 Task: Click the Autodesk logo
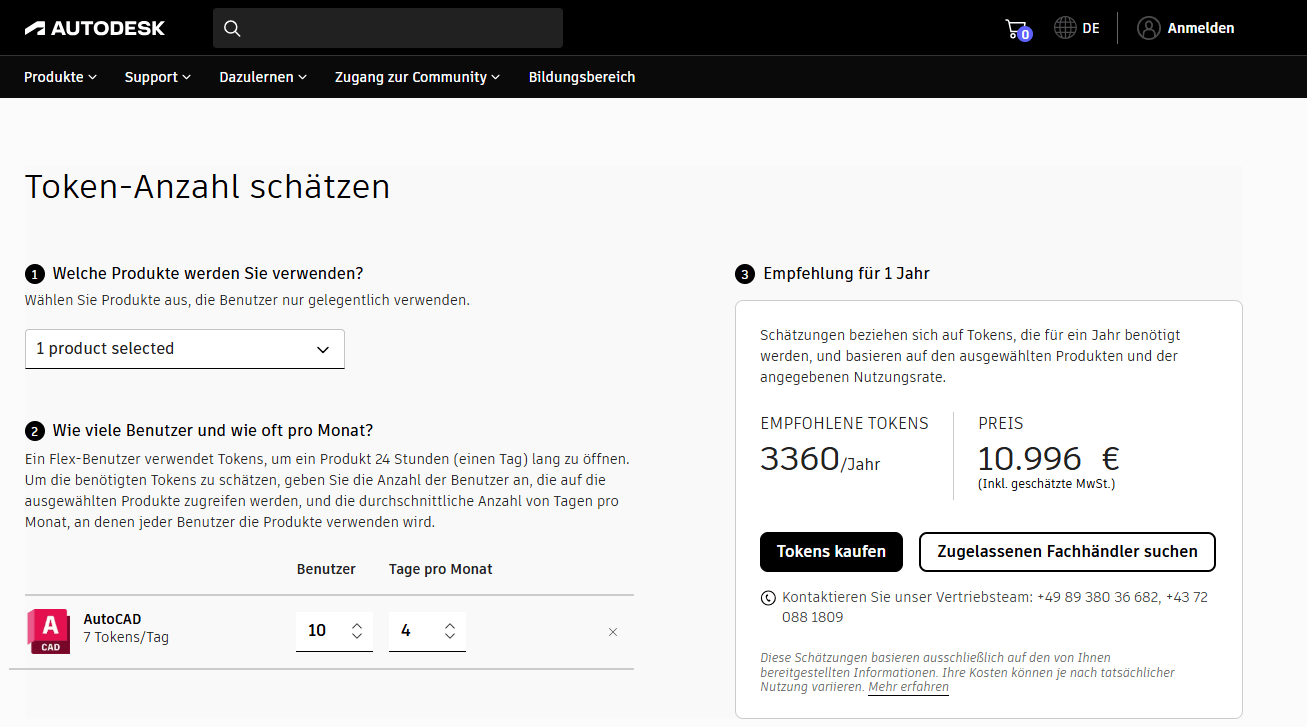coord(95,27)
